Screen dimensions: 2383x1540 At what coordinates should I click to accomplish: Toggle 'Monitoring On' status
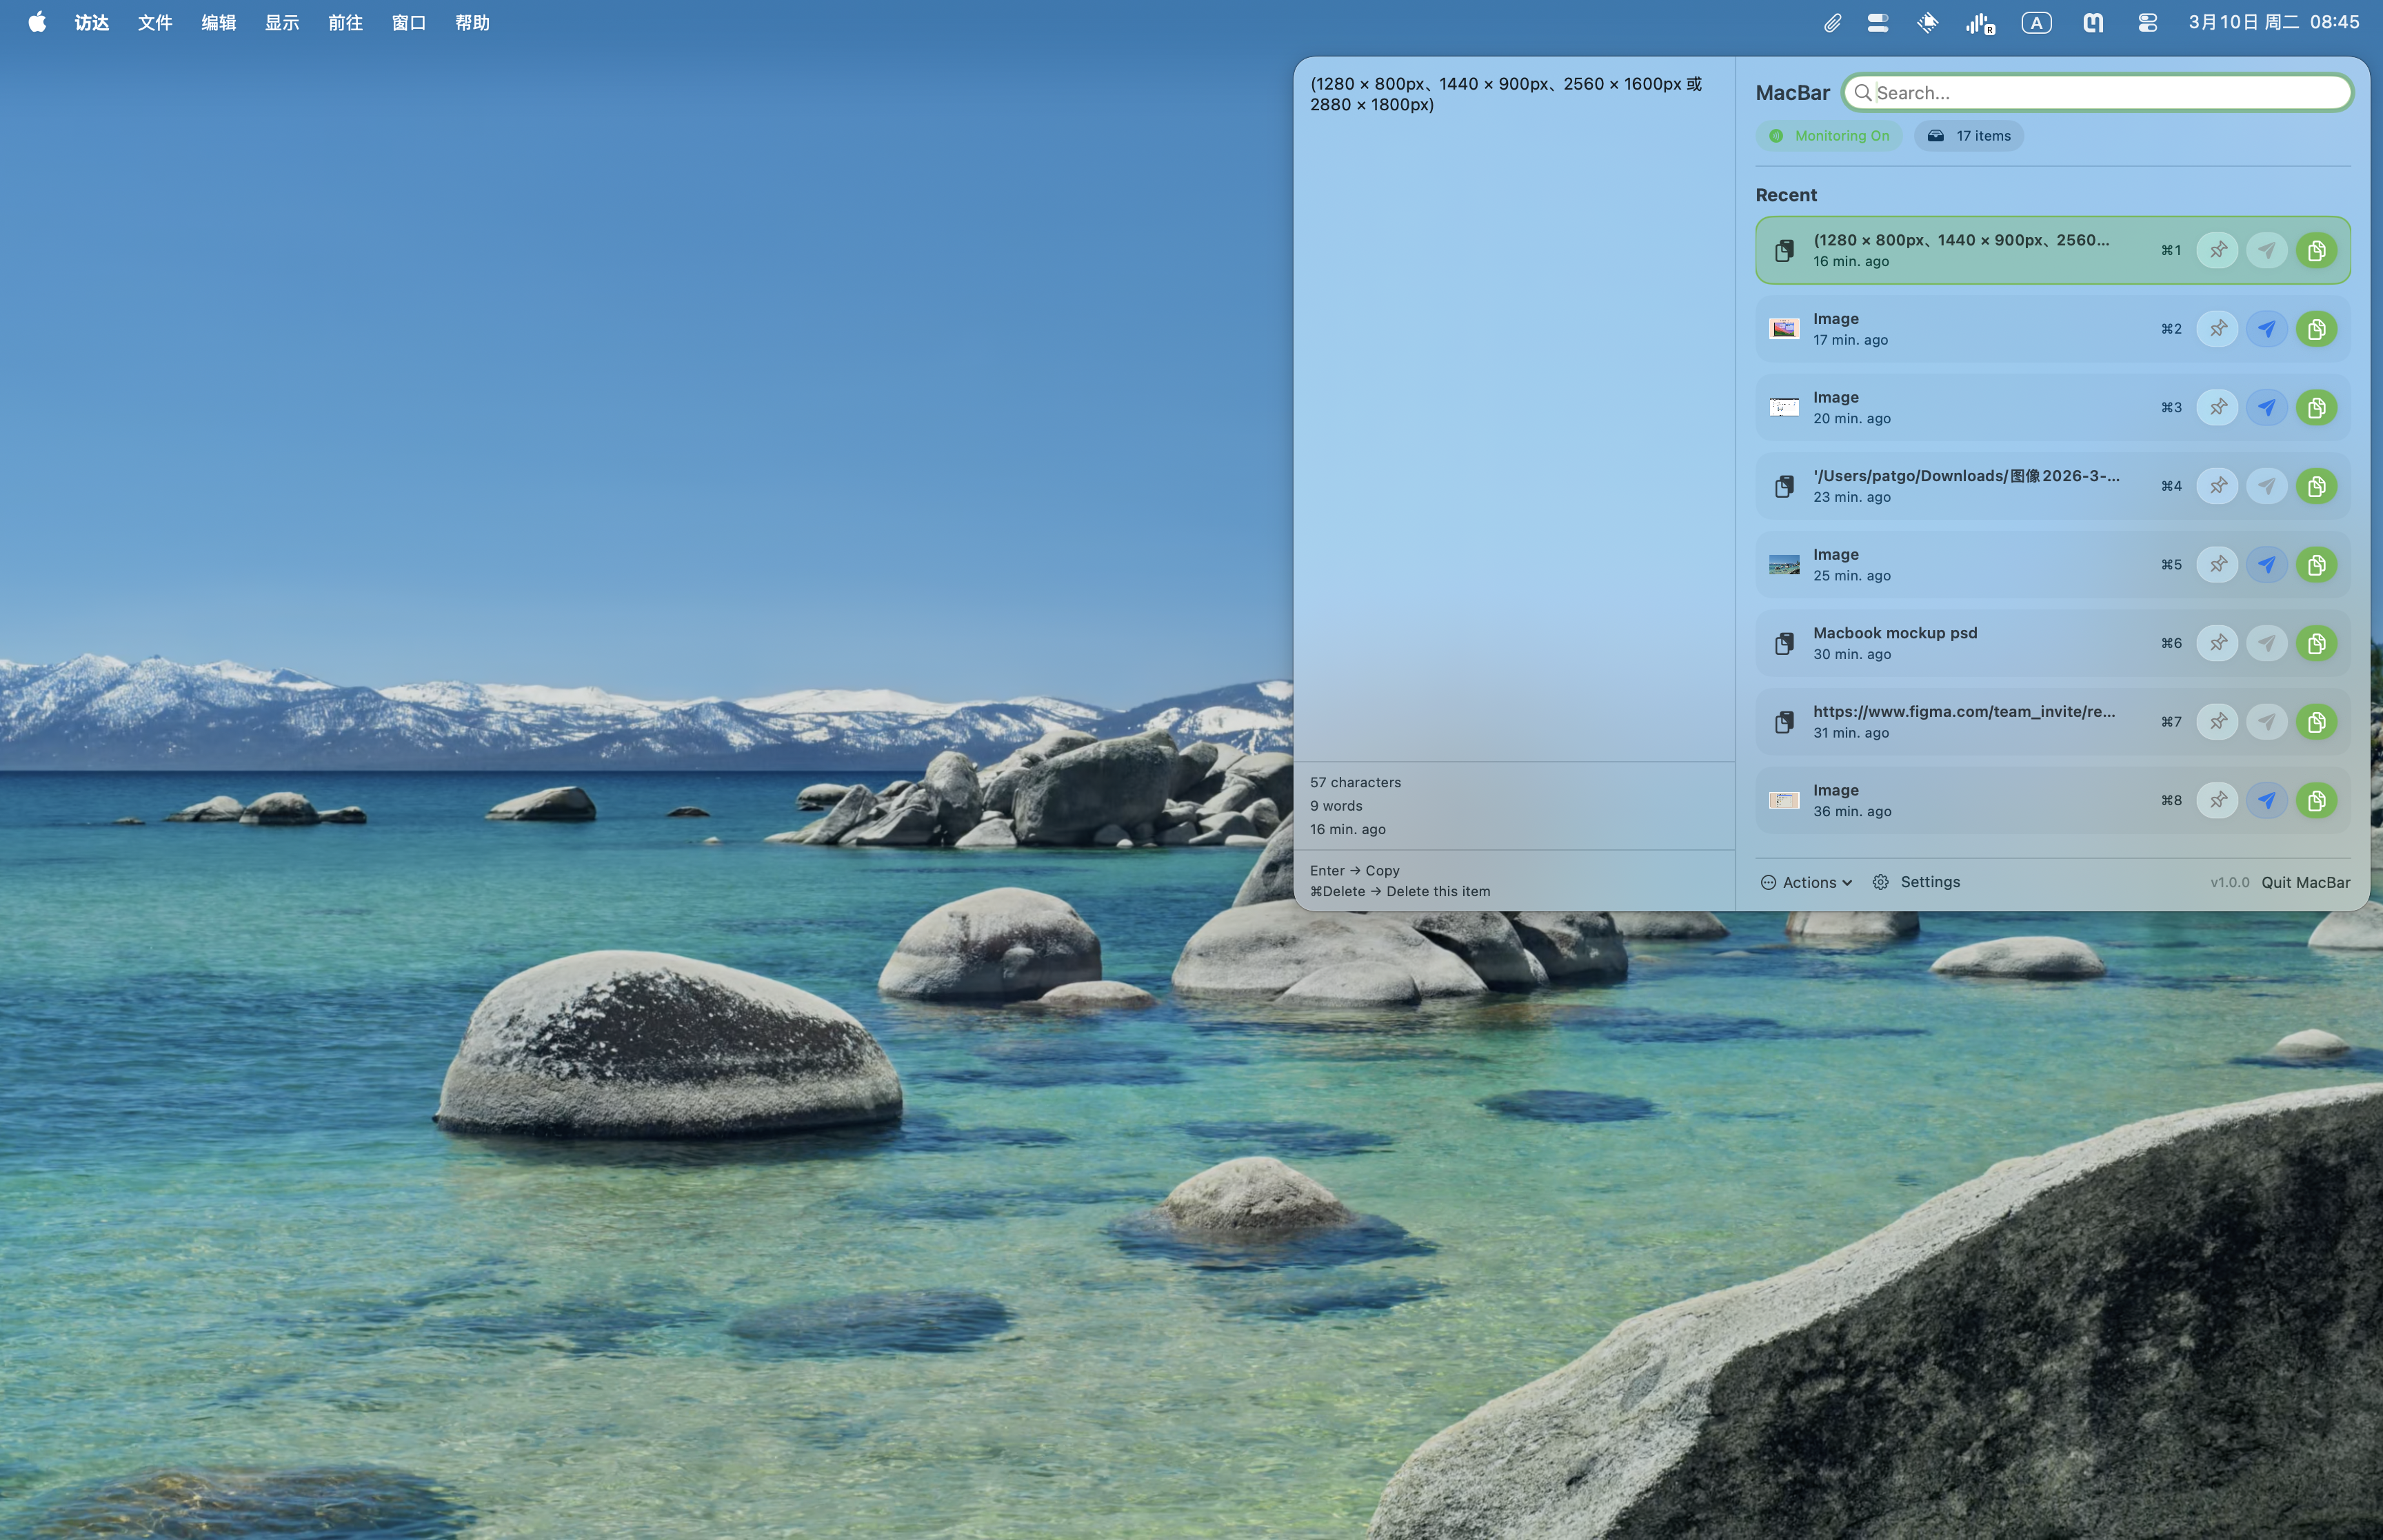pyautogui.click(x=1827, y=135)
